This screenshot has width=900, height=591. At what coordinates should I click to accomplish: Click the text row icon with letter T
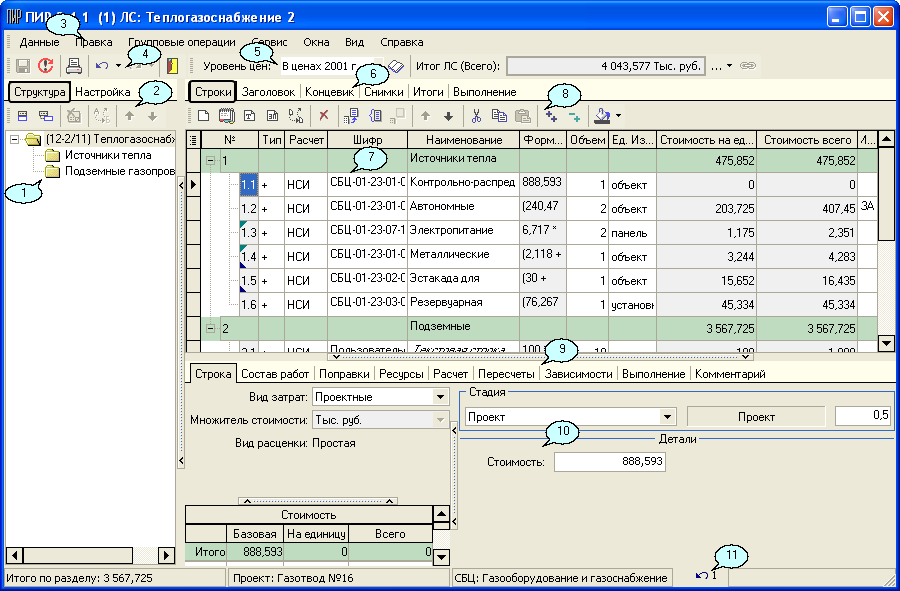pos(249,116)
